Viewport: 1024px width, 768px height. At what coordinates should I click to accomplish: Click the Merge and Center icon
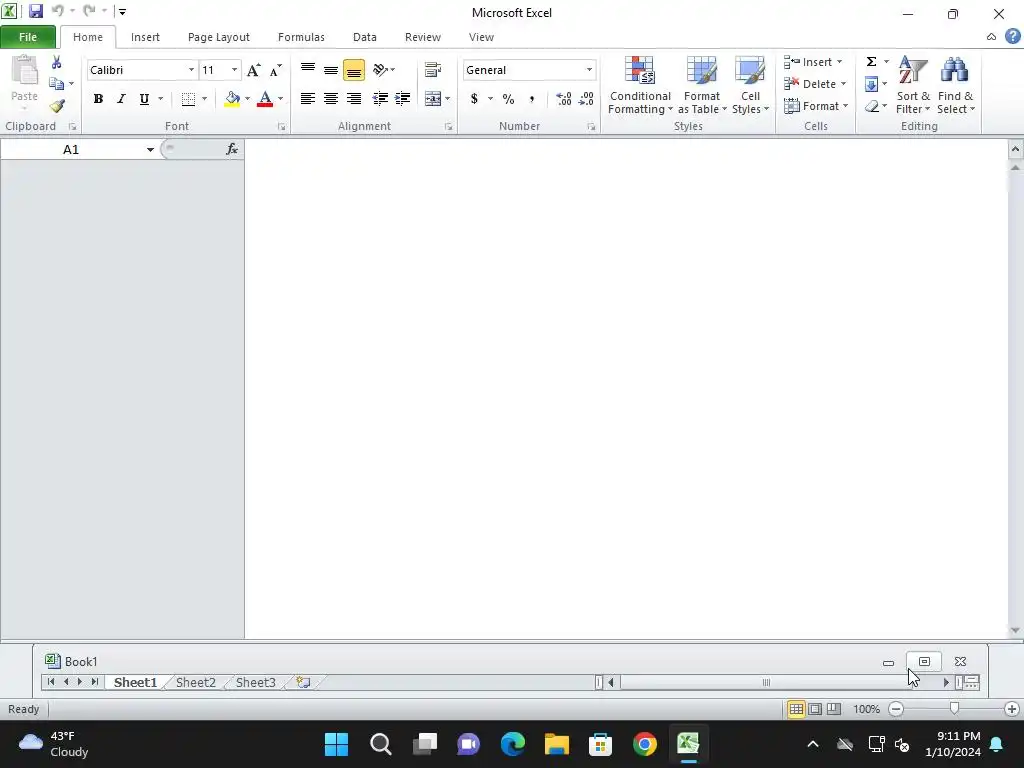432,99
